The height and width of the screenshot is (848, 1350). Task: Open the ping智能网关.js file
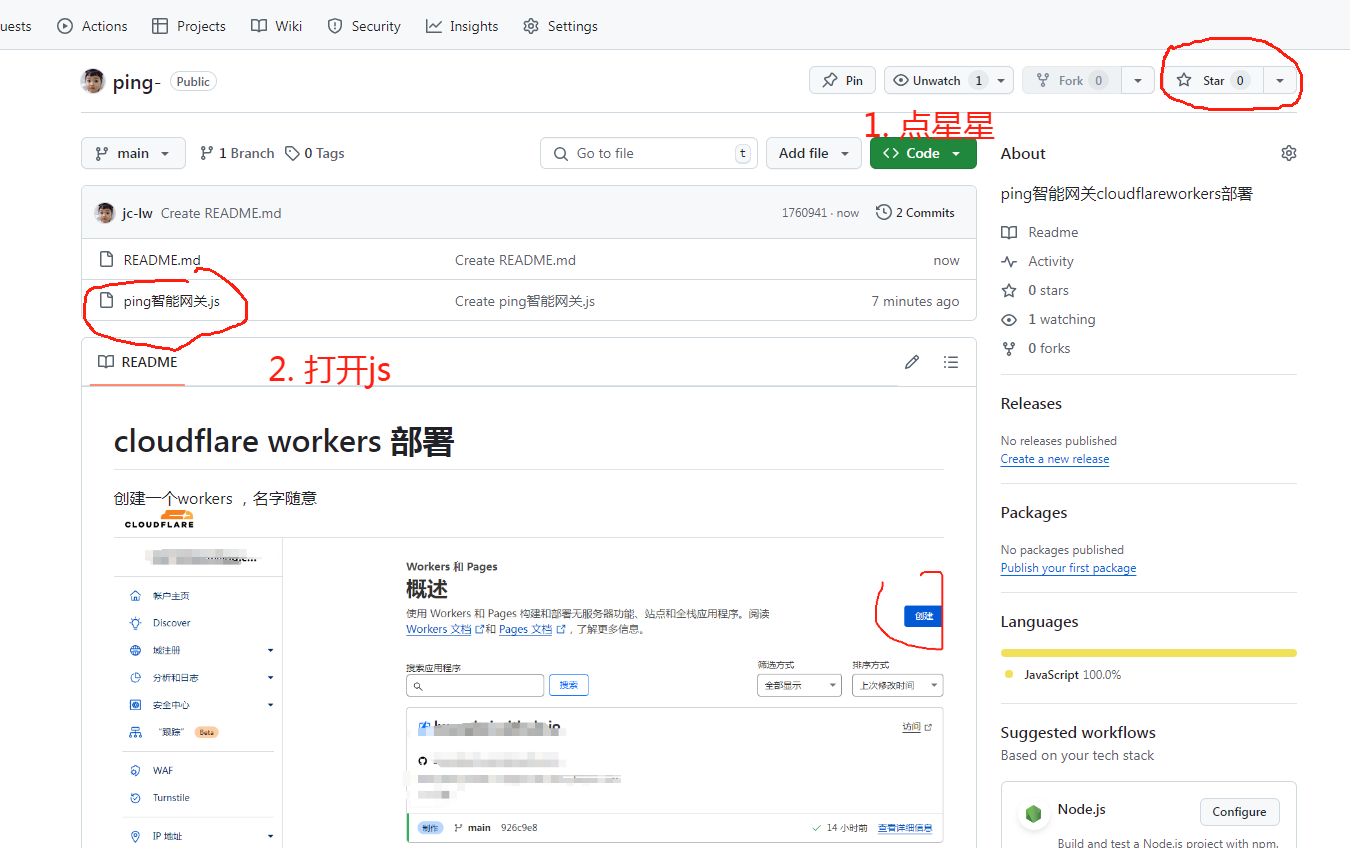click(171, 301)
